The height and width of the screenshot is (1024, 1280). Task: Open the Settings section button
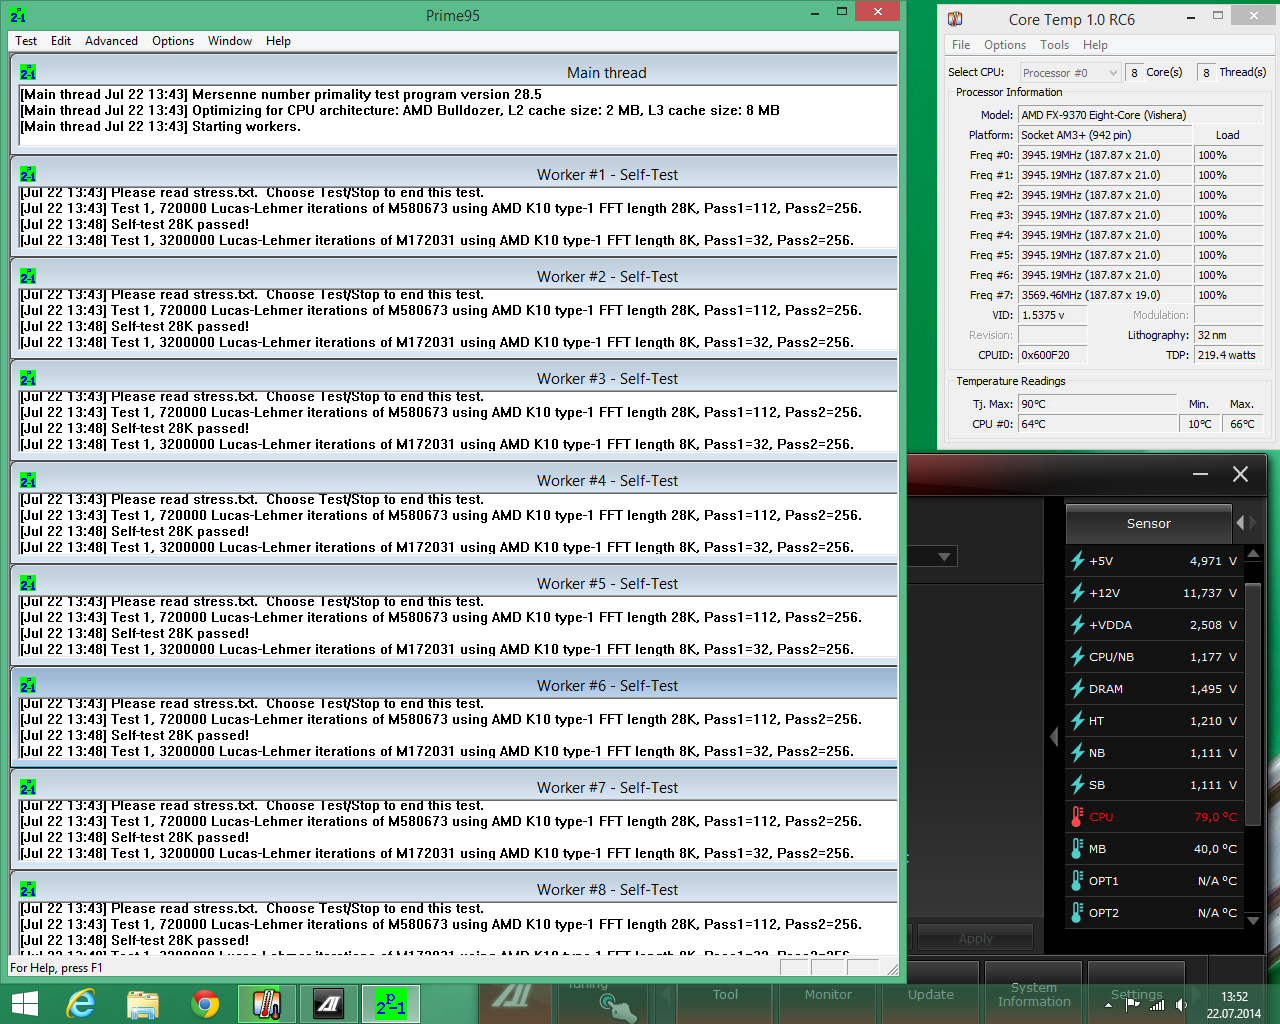[1136, 995]
